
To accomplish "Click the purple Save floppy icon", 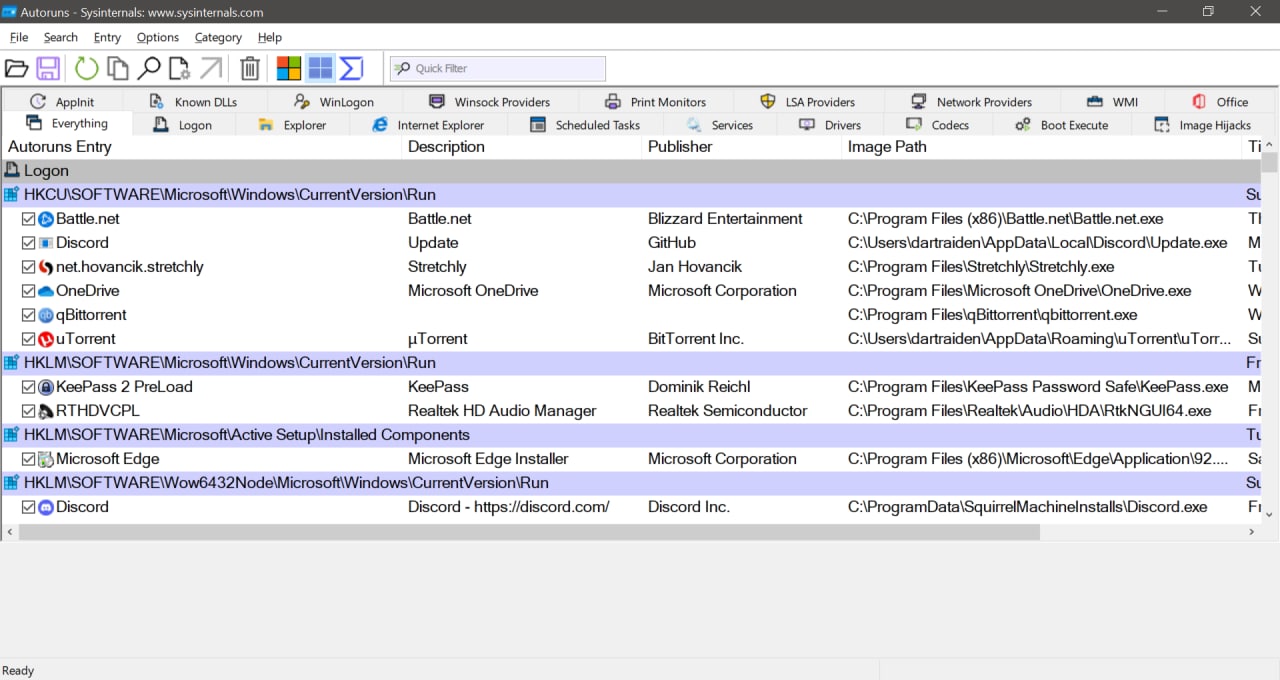I will [x=48, y=68].
